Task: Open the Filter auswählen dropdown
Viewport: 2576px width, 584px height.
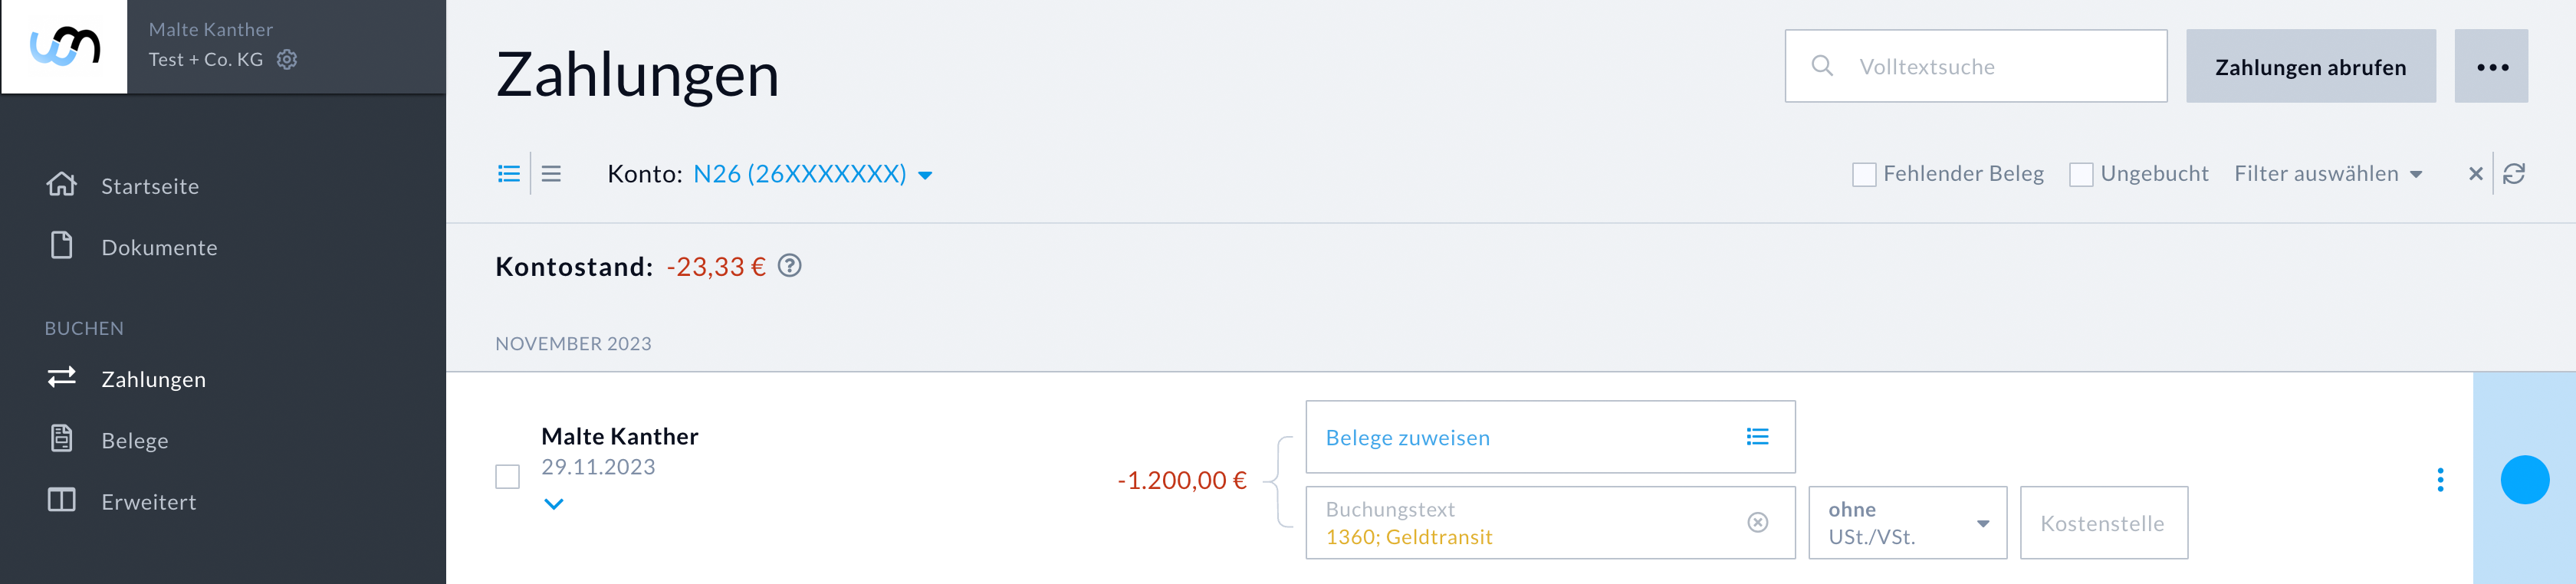Action: click(x=2330, y=172)
